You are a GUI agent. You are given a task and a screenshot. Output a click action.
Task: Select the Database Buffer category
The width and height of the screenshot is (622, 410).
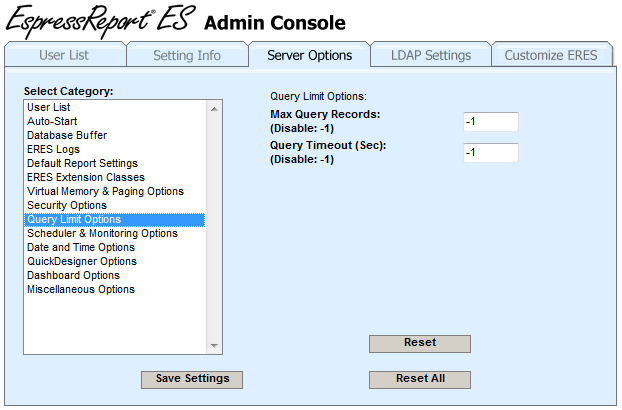115,135
